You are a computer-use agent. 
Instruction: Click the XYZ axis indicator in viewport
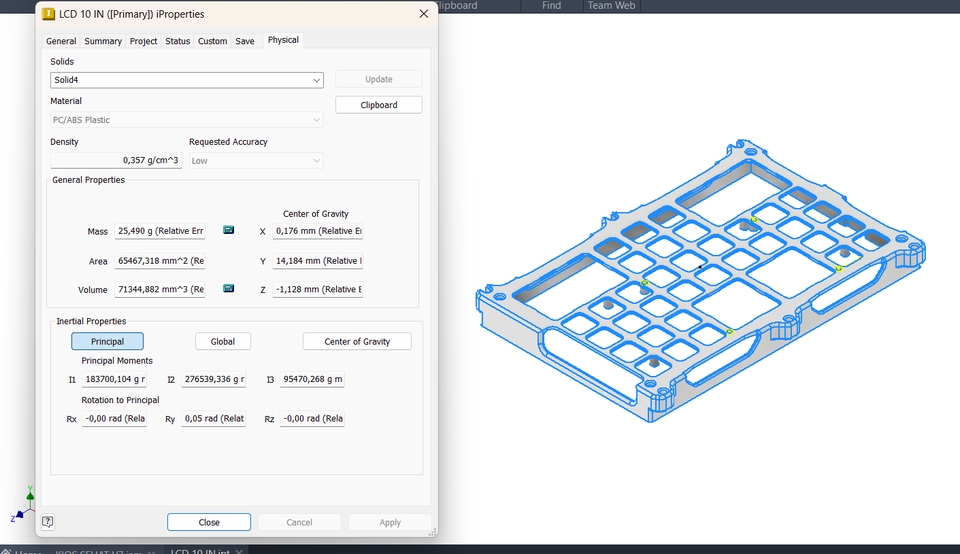pyautogui.click(x=24, y=504)
